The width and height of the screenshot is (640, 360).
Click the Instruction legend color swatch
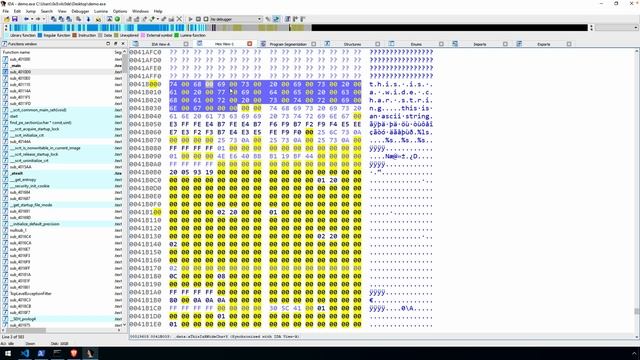tap(74, 36)
